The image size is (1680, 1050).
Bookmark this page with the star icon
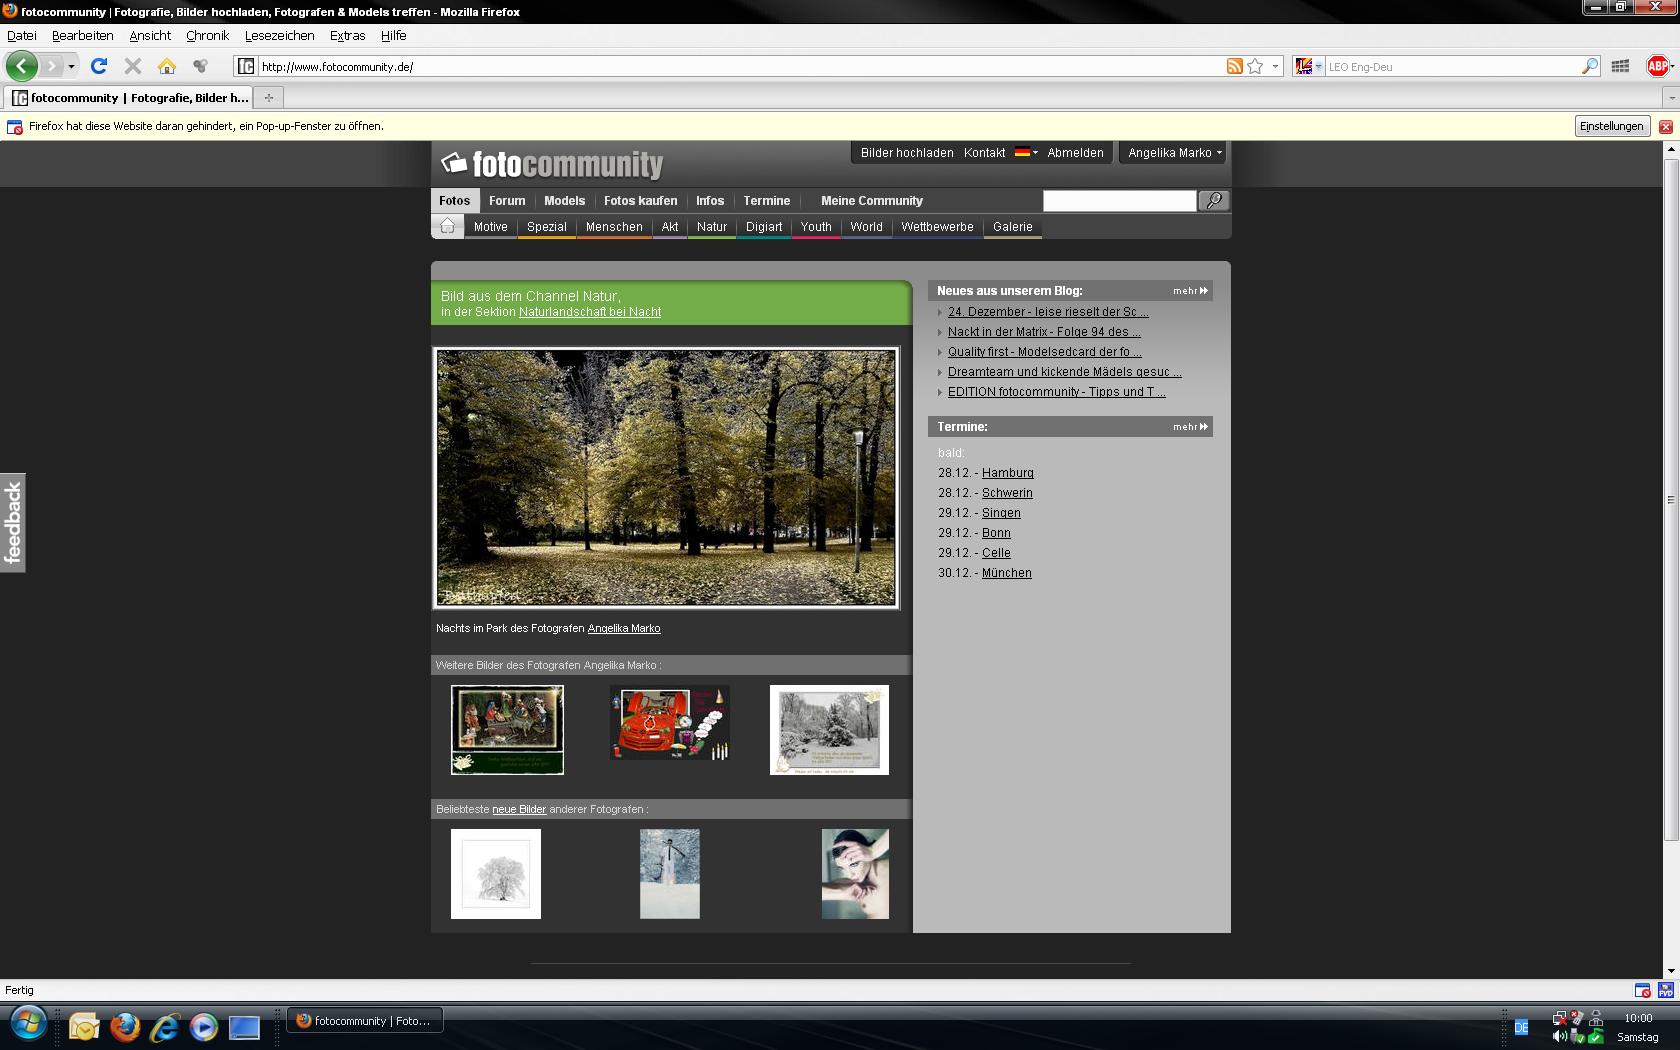coord(1255,66)
